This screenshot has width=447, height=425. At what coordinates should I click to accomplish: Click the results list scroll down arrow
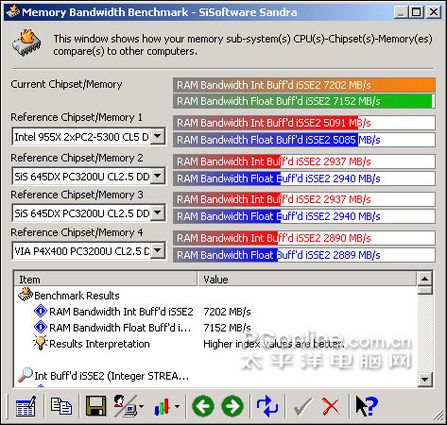[425, 379]
